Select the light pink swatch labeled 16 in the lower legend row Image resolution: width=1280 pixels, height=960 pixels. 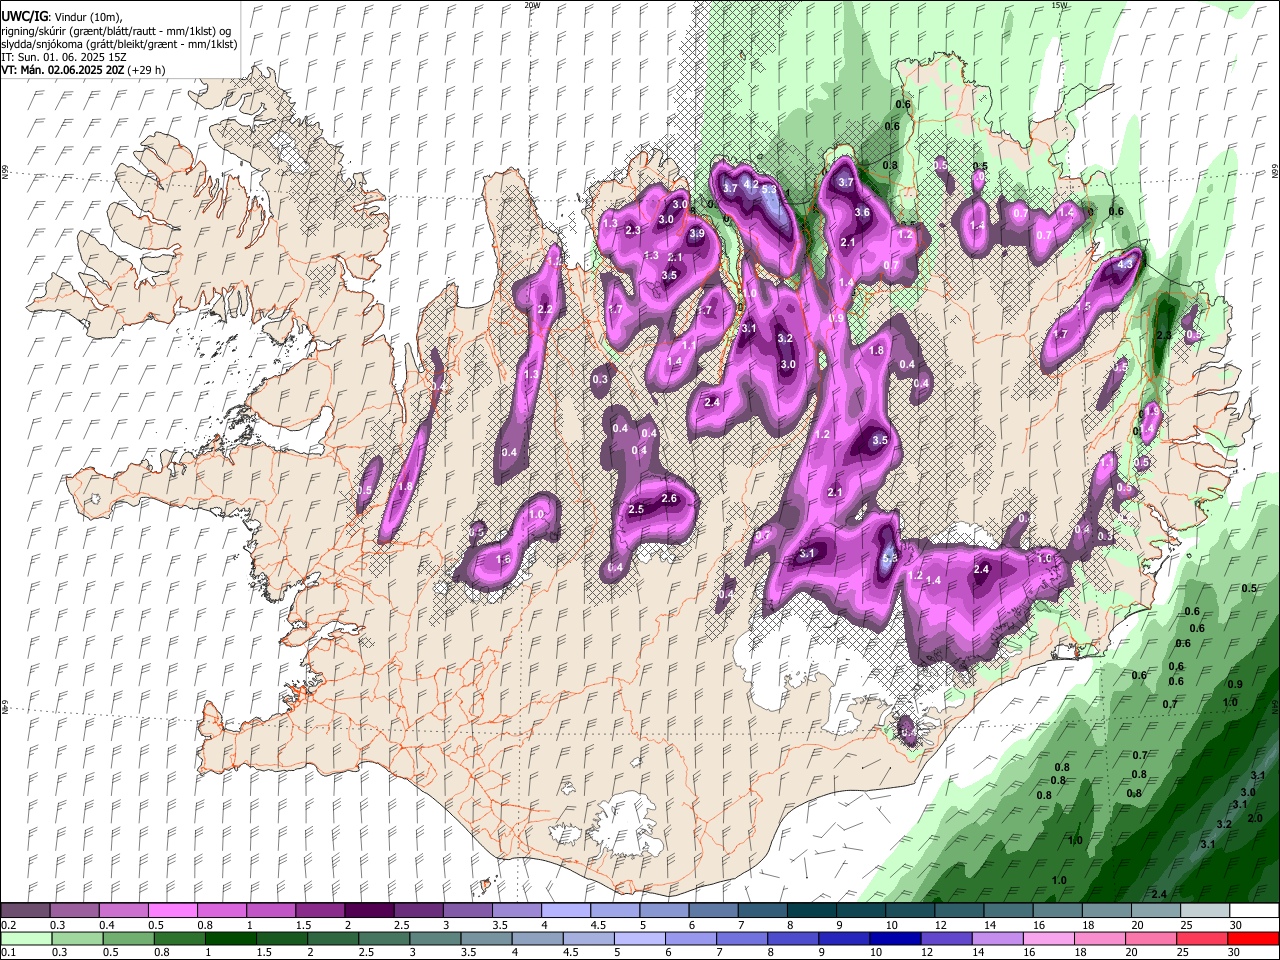coord(1047,938)
